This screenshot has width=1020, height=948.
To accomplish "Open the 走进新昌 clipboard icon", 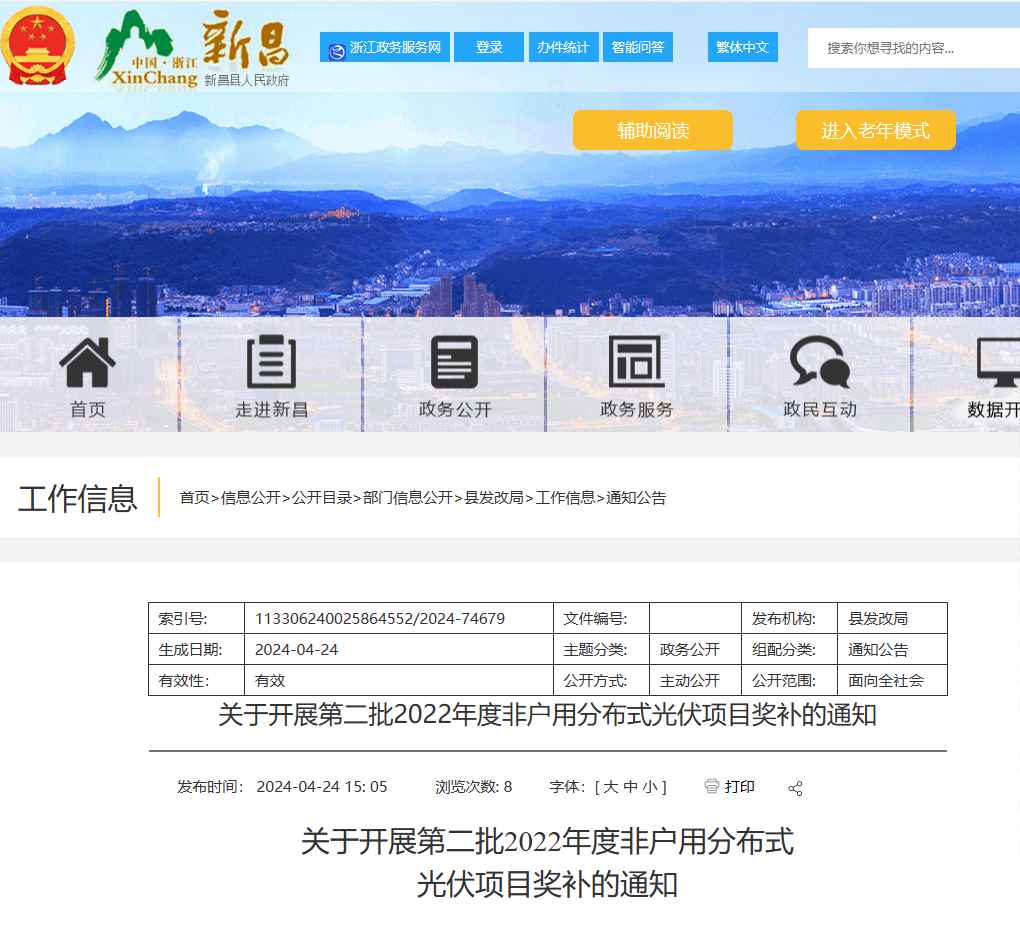I will 271,362.
